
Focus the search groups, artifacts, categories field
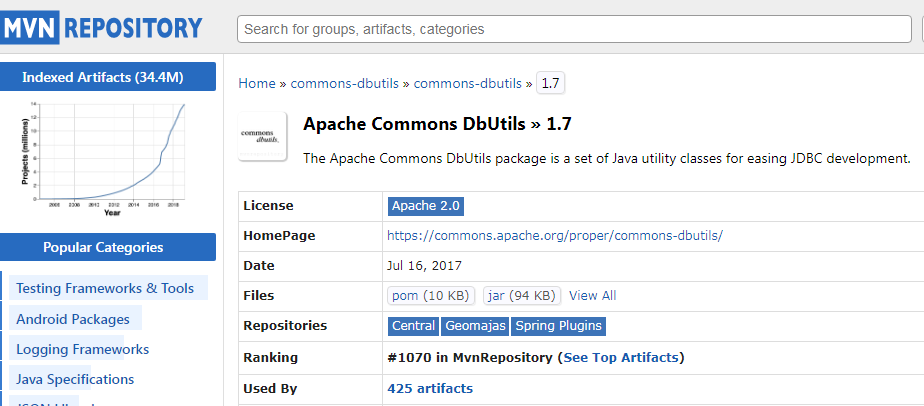coord(574,29)
